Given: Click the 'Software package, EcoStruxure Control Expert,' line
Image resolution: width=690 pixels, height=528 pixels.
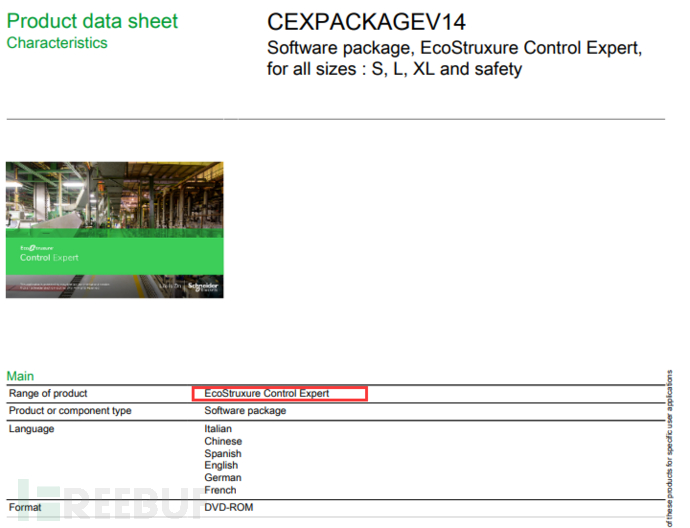Looking at the screenshot, I should click(454, 48).
